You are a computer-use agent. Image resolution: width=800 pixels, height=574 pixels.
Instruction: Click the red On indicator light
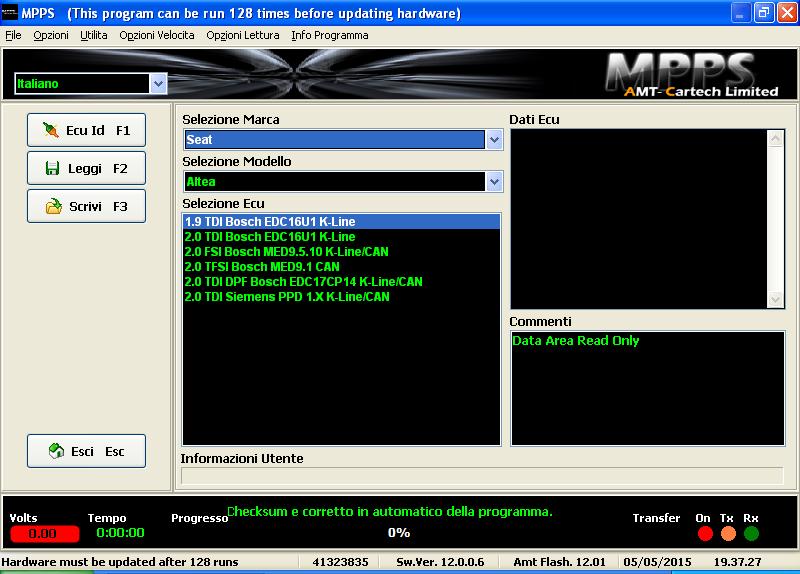(x=705, y=533)
